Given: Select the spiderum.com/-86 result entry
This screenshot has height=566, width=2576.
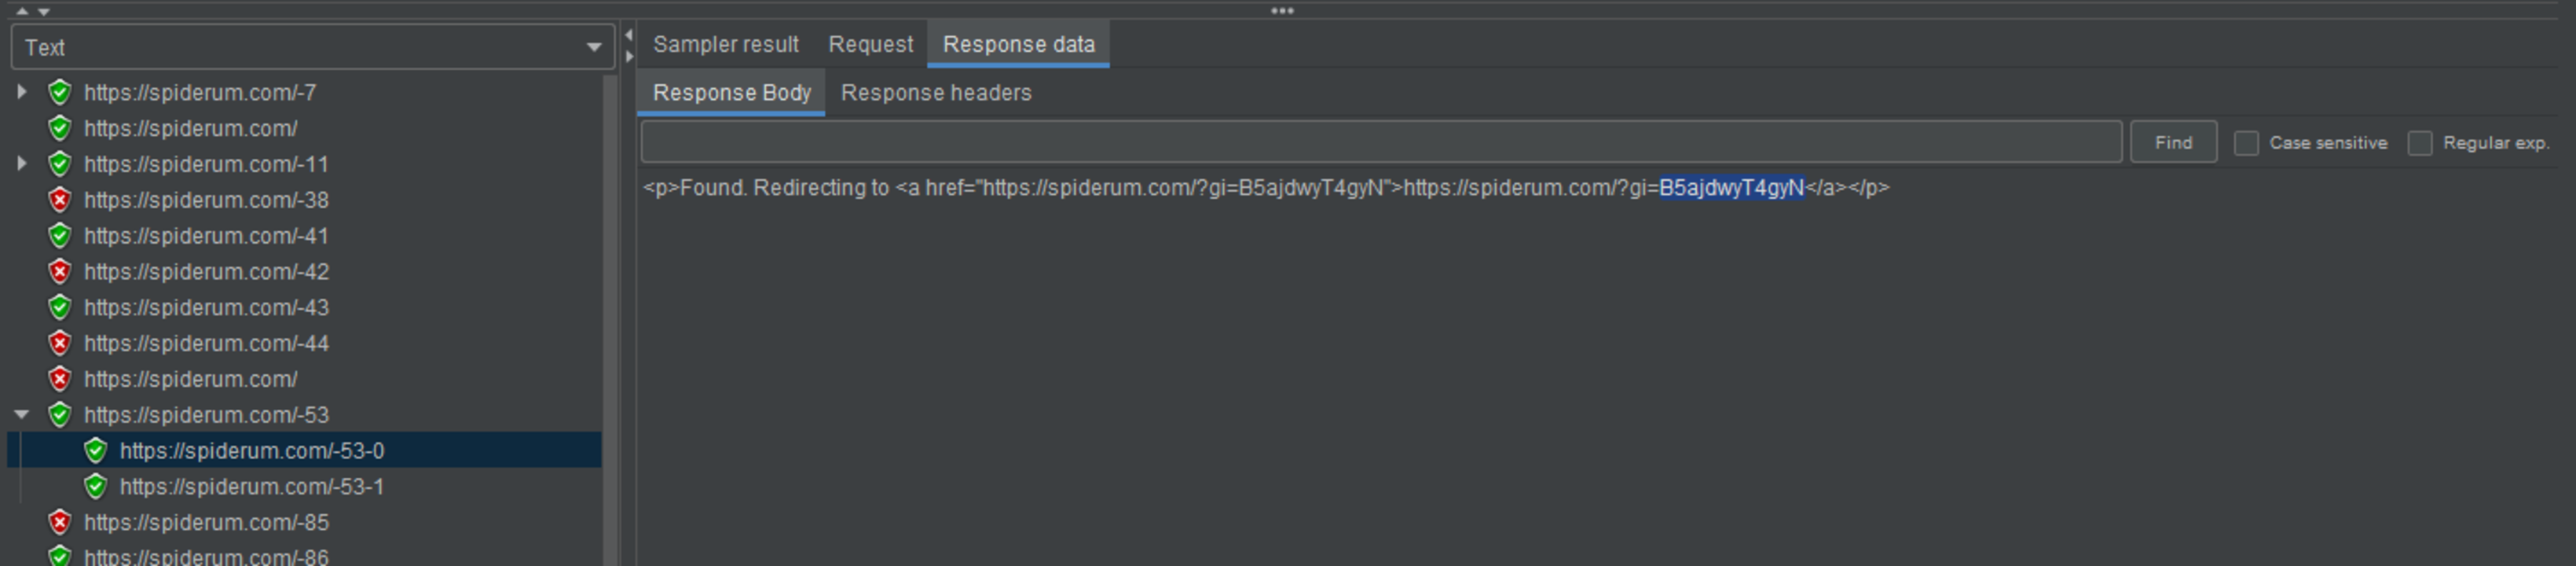Looking at the screenshot, I should (x=206, y=556).
